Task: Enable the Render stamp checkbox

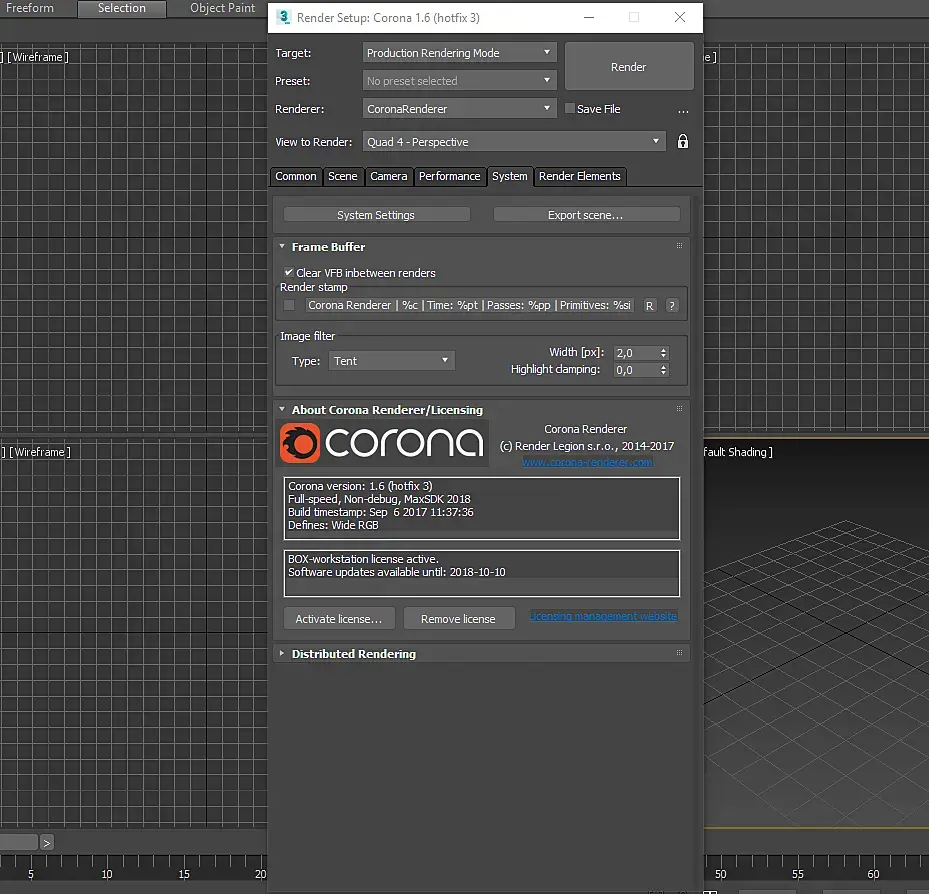Action: click(x=289, y=305)
